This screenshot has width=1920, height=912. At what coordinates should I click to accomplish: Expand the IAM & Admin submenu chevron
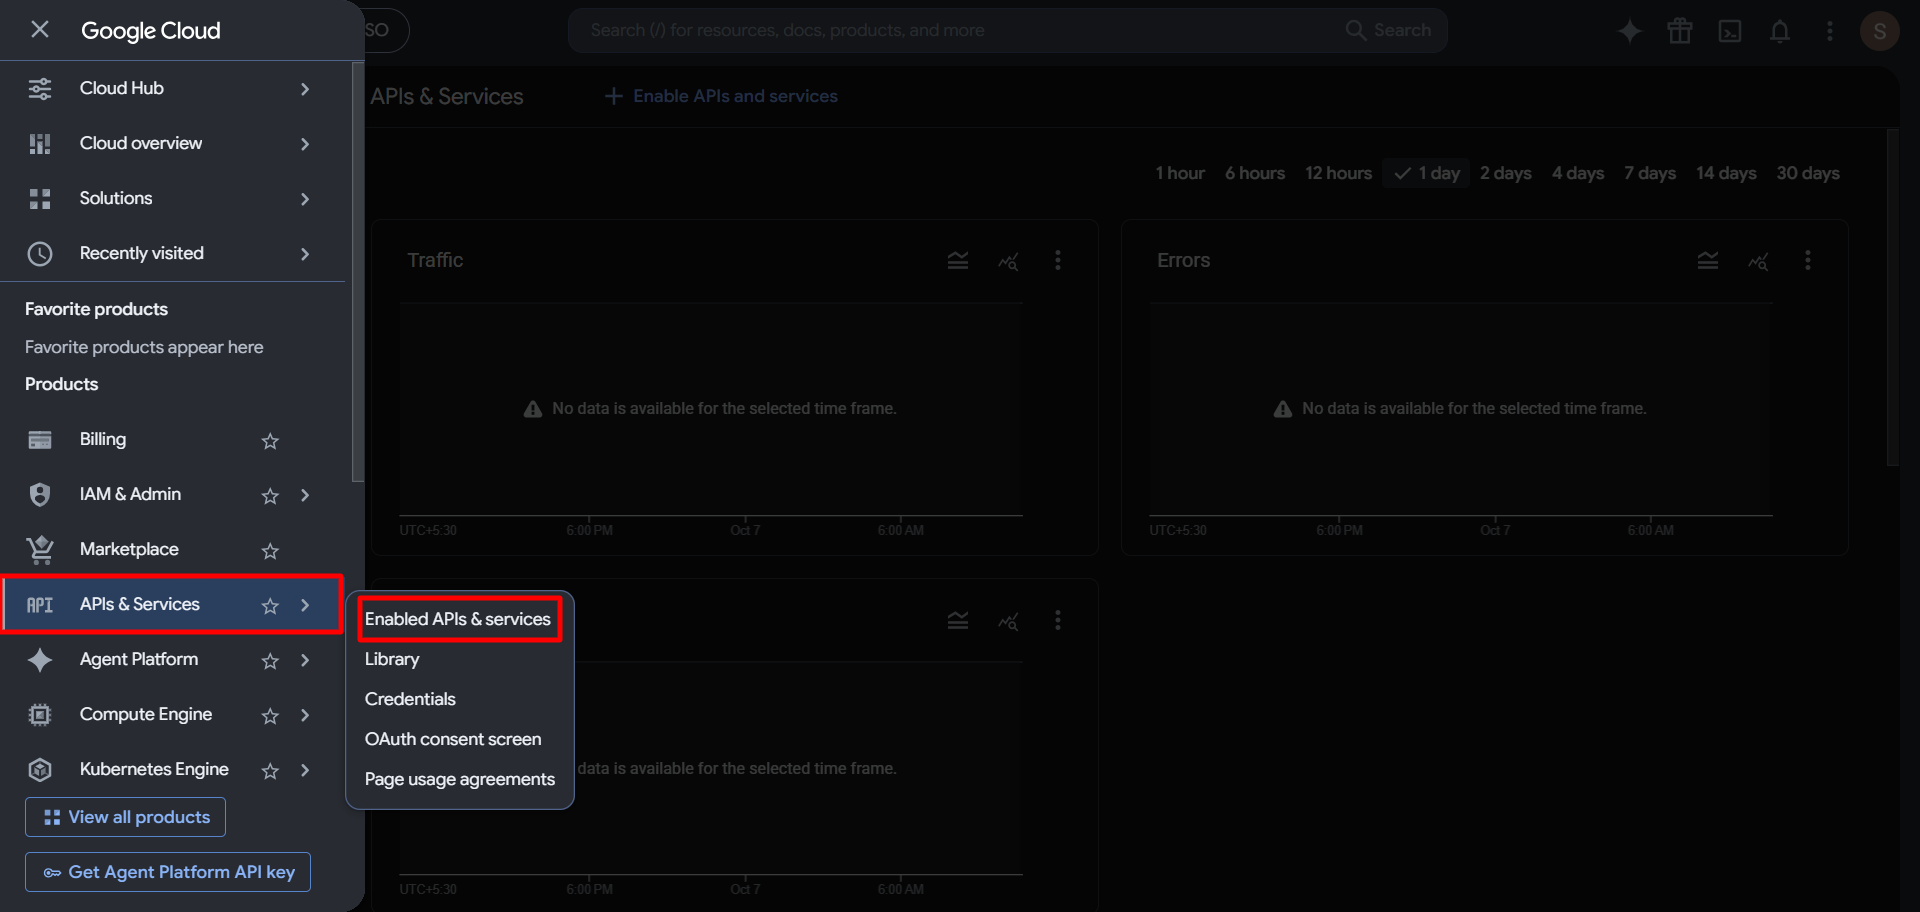click(305, 495)
